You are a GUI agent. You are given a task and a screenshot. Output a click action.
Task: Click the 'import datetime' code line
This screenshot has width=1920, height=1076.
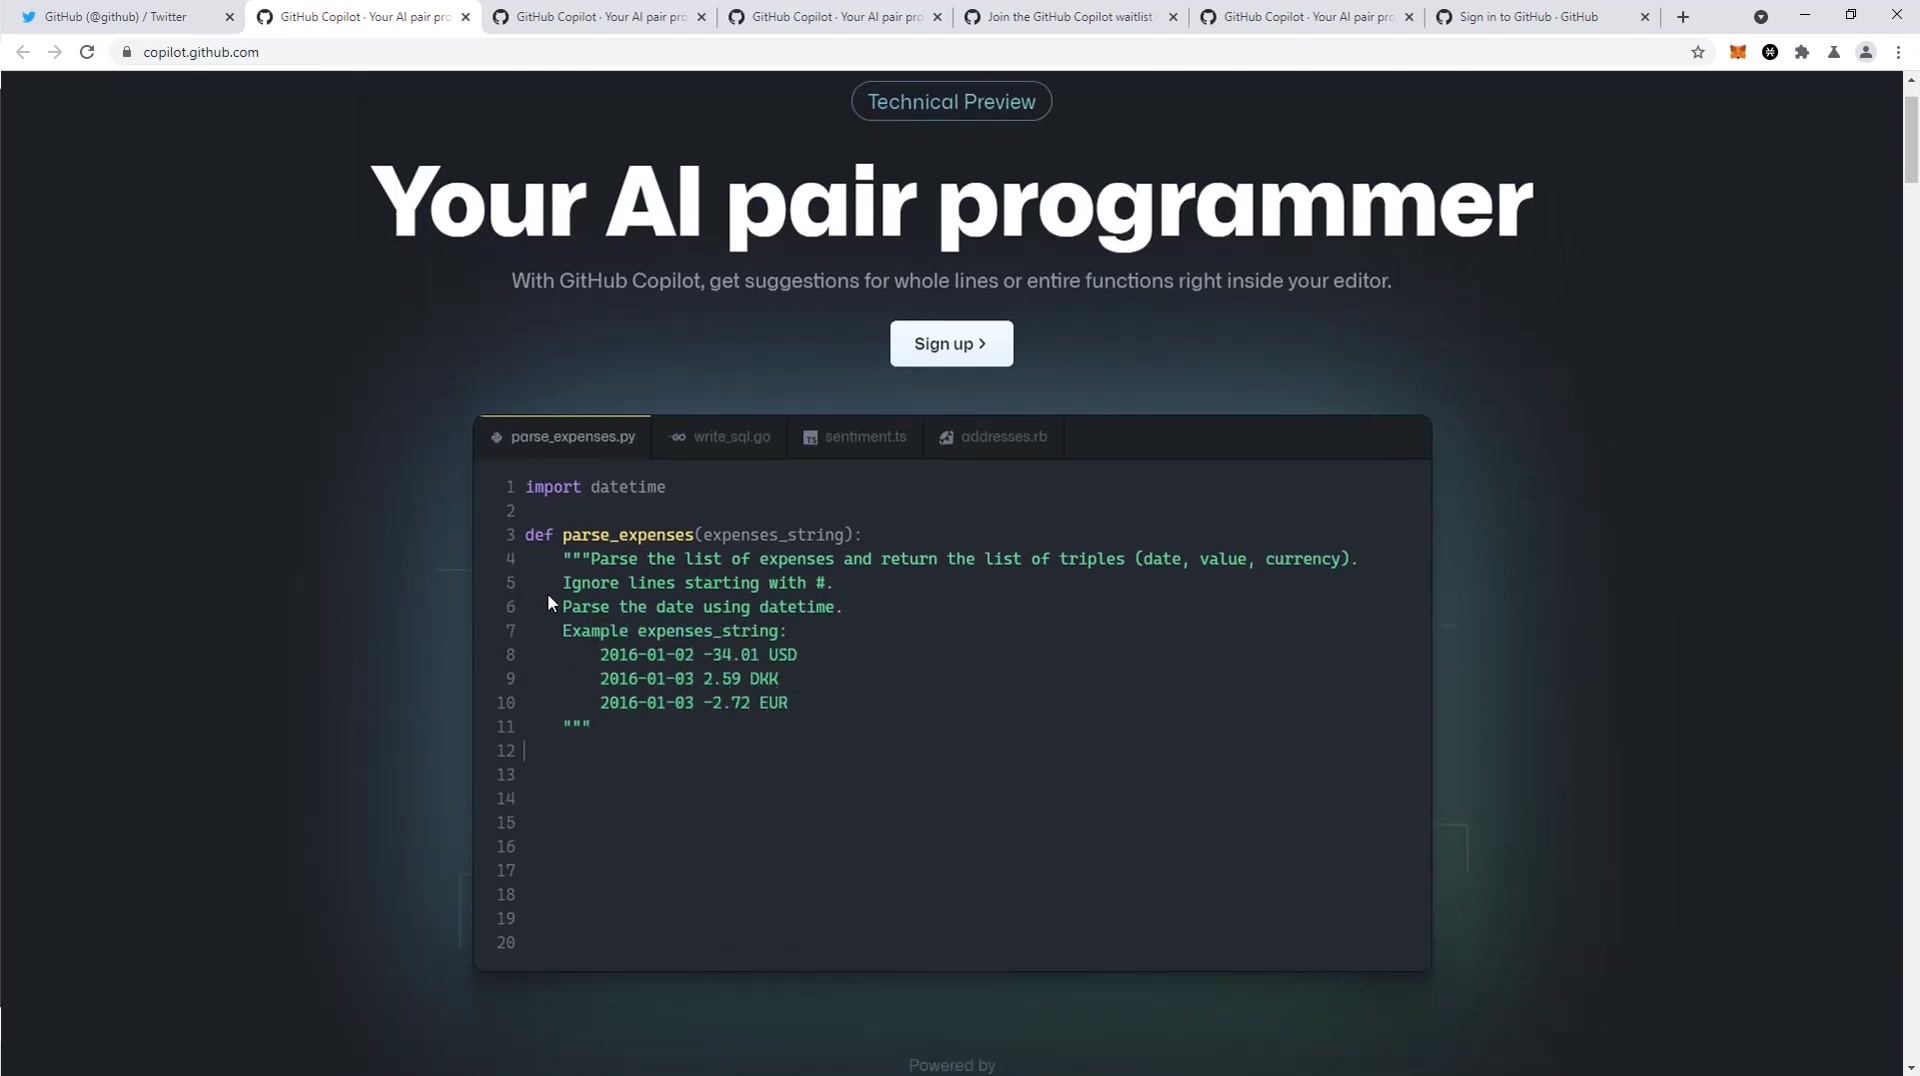[x=595, y=487]
